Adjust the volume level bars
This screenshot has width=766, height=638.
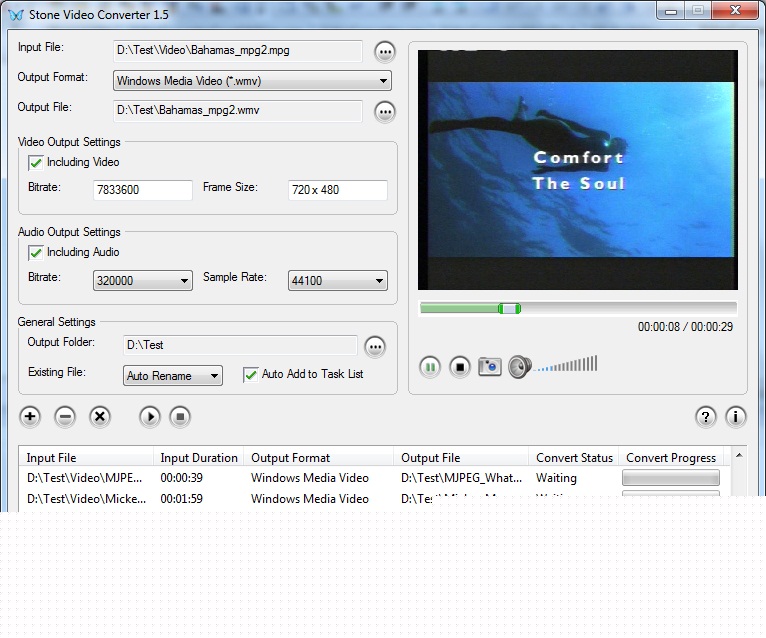tap(566, 364)
